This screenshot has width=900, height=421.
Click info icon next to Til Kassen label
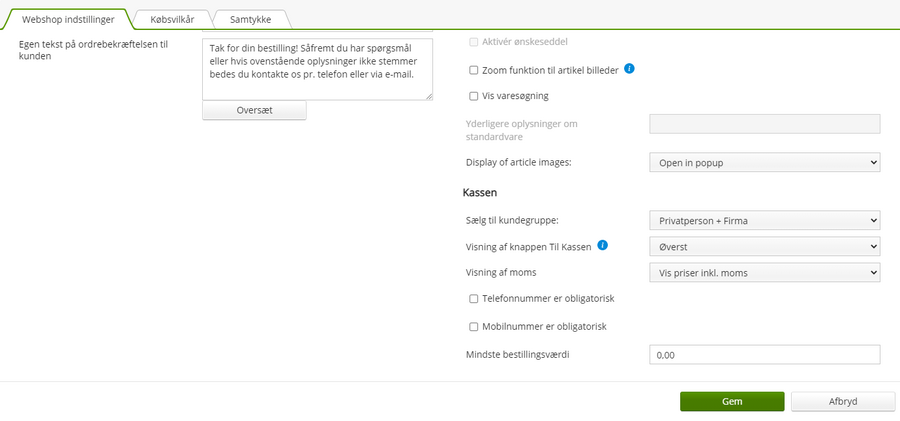(602, 245)
